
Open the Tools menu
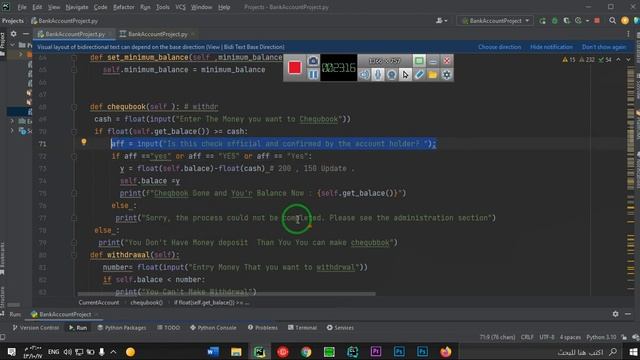click(x=163, y=7)
